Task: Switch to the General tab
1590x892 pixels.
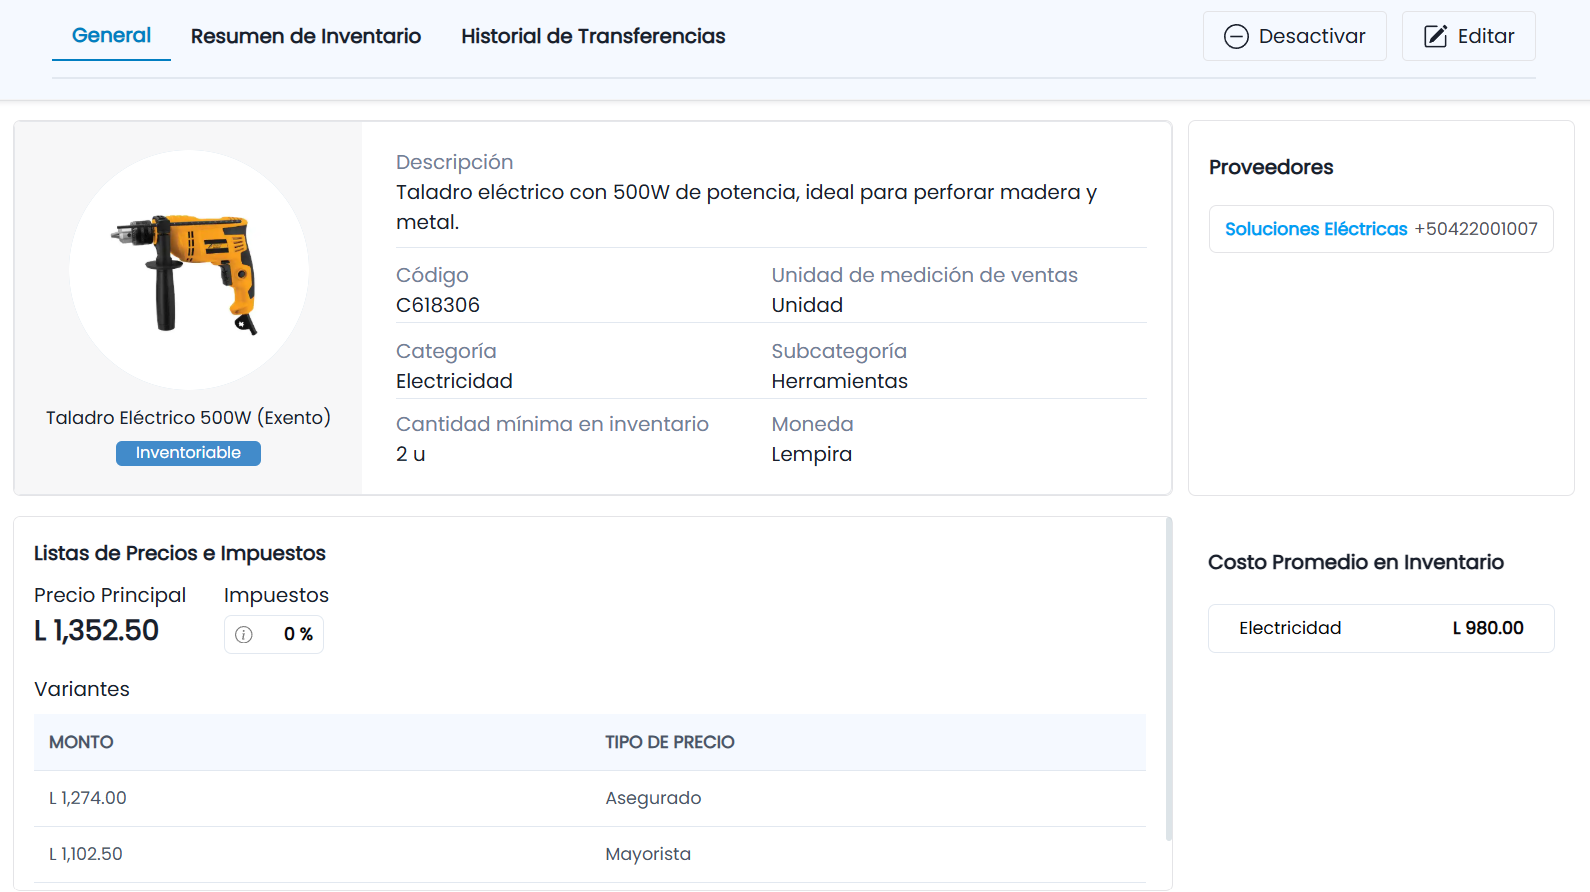Action: (111, 36)
